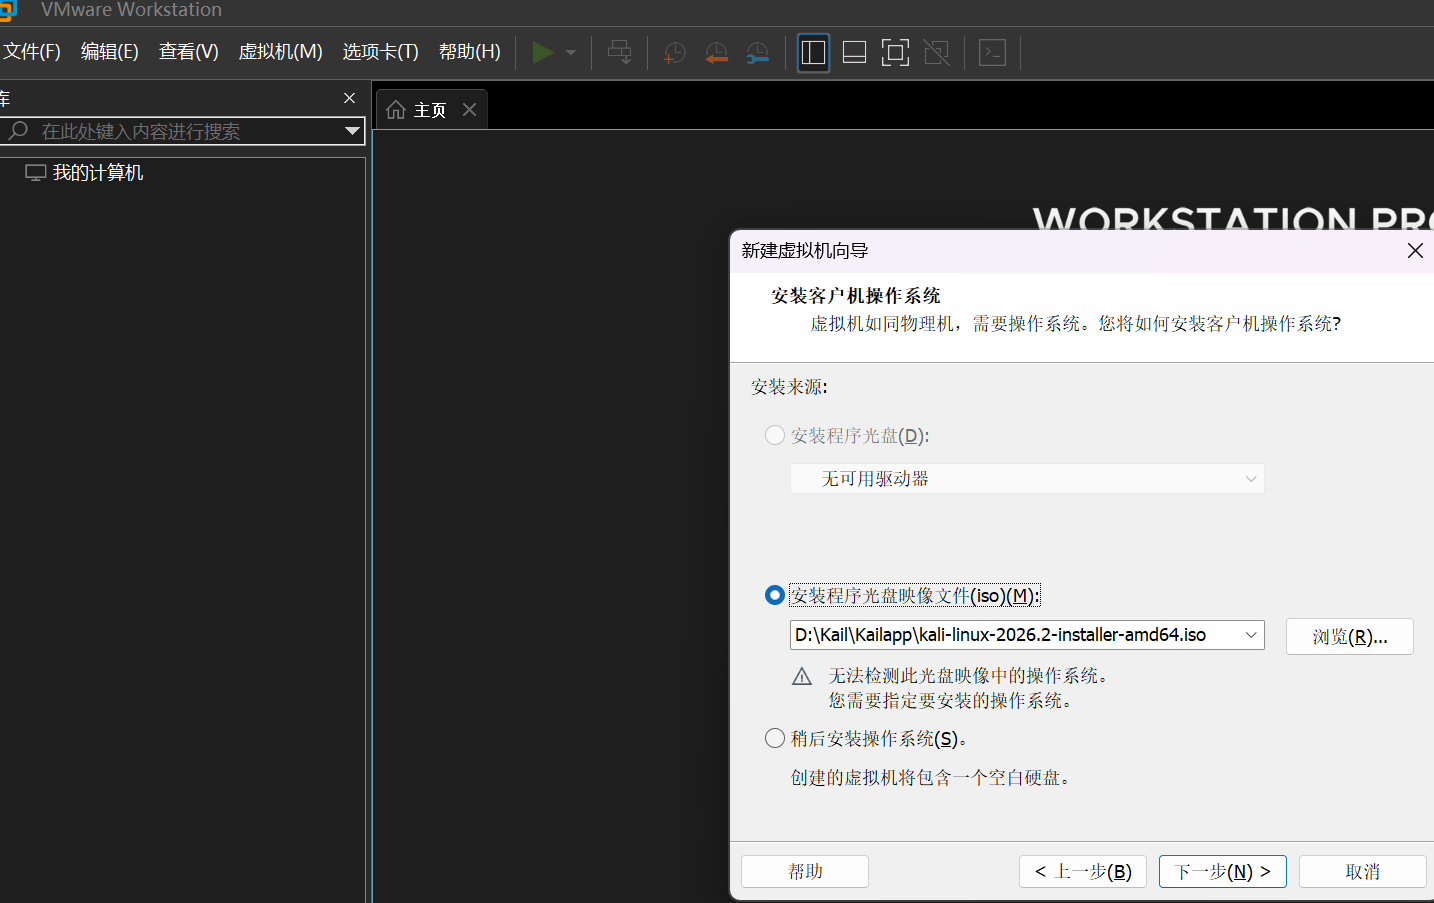Viewport: 1434px width, 903px height.
Task: Click the green power-on play button
Action: [543, 52]
